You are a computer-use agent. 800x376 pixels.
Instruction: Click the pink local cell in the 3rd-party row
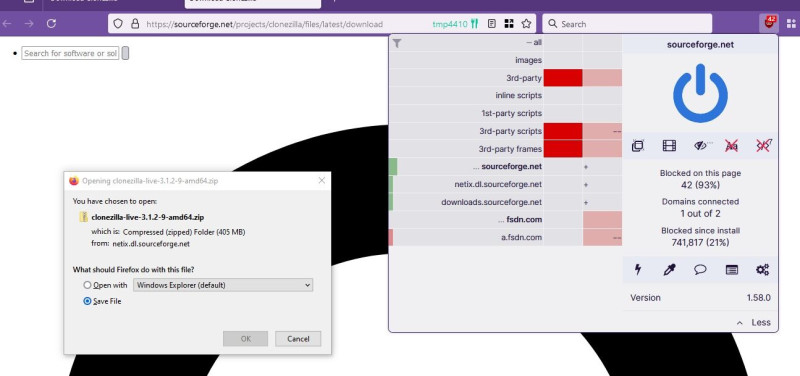(x=603, y=78)
